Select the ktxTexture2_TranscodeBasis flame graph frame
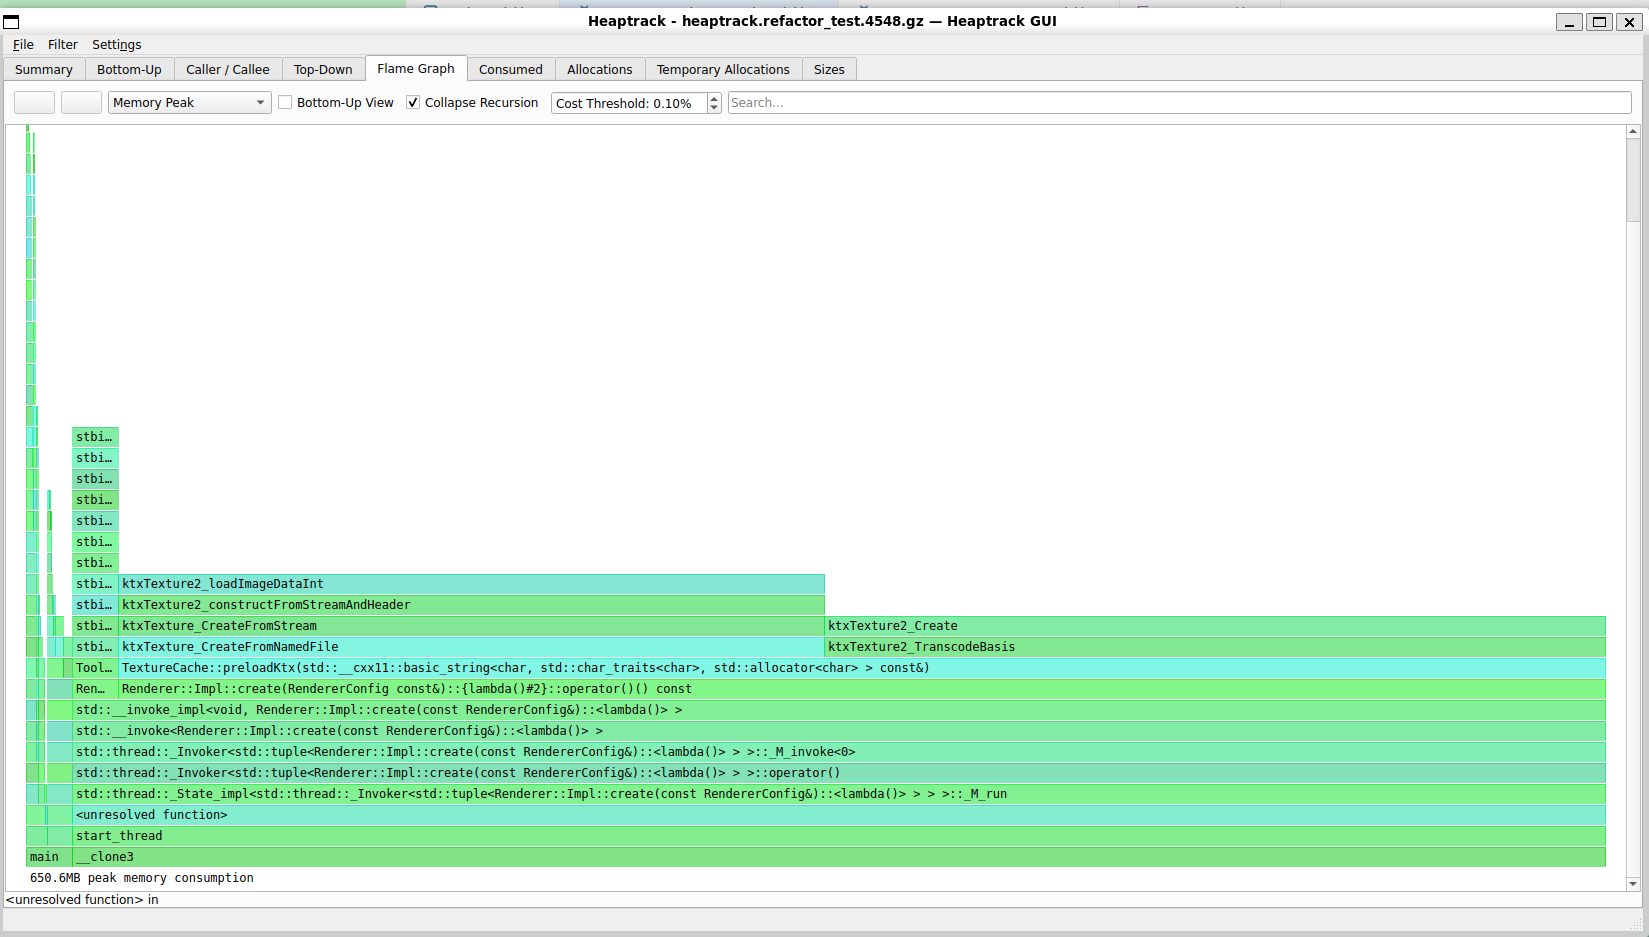1649x937 pixels. [x=1214, y=647]
